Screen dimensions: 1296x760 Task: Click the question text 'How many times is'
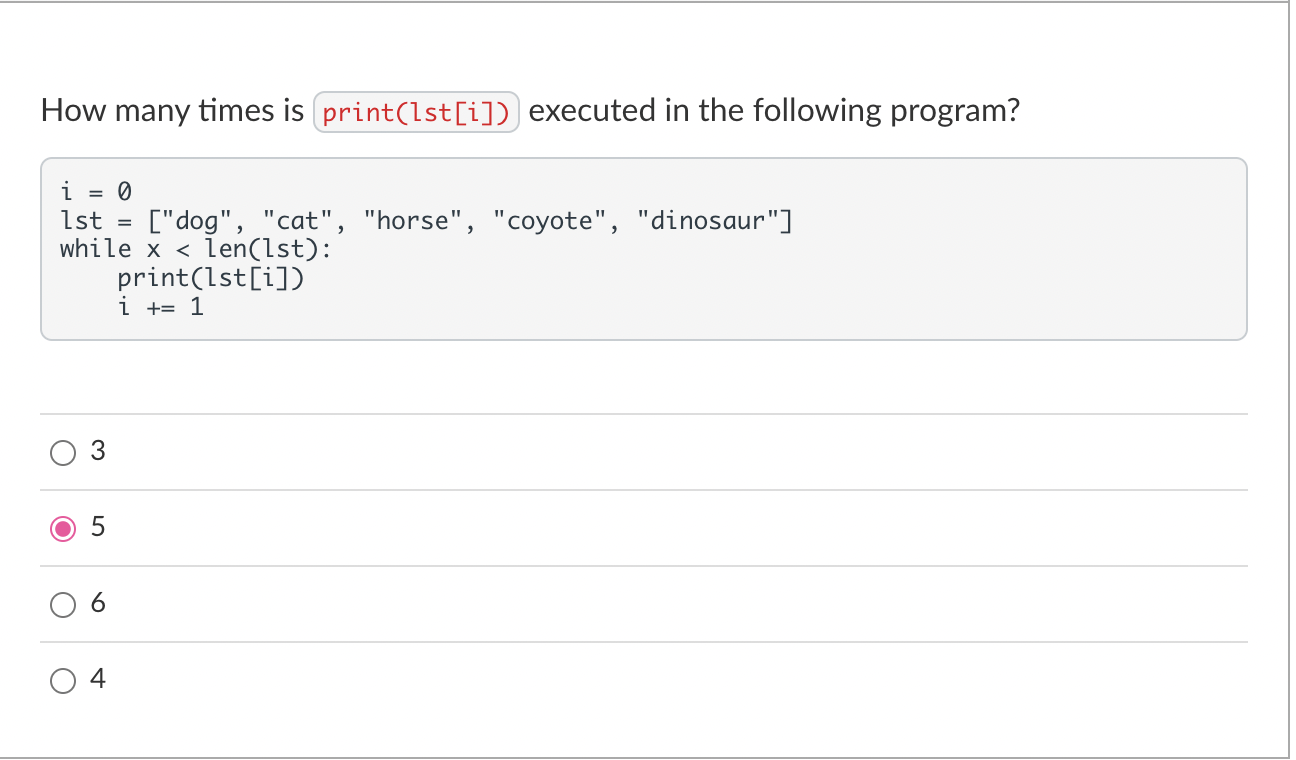(x=172, y=111)
